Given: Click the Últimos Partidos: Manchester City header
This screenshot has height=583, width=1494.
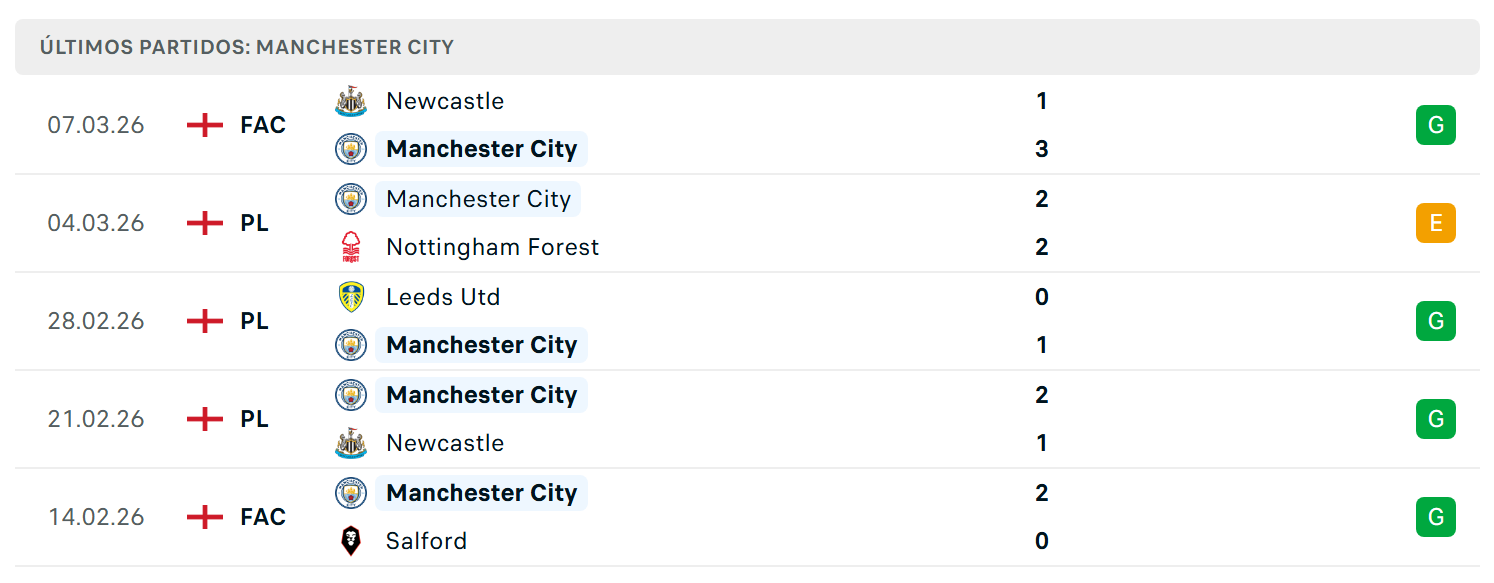Looking at the screenshot, I should [247, 47].
